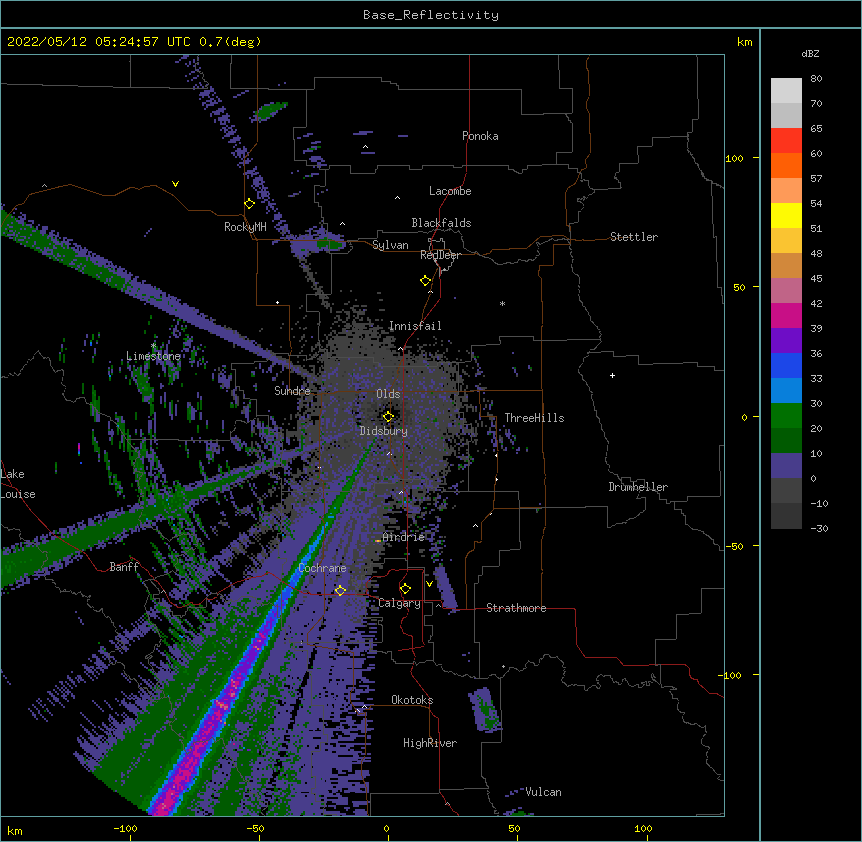
Task: Click the Lacombe city label
Action: pos(450,191)
